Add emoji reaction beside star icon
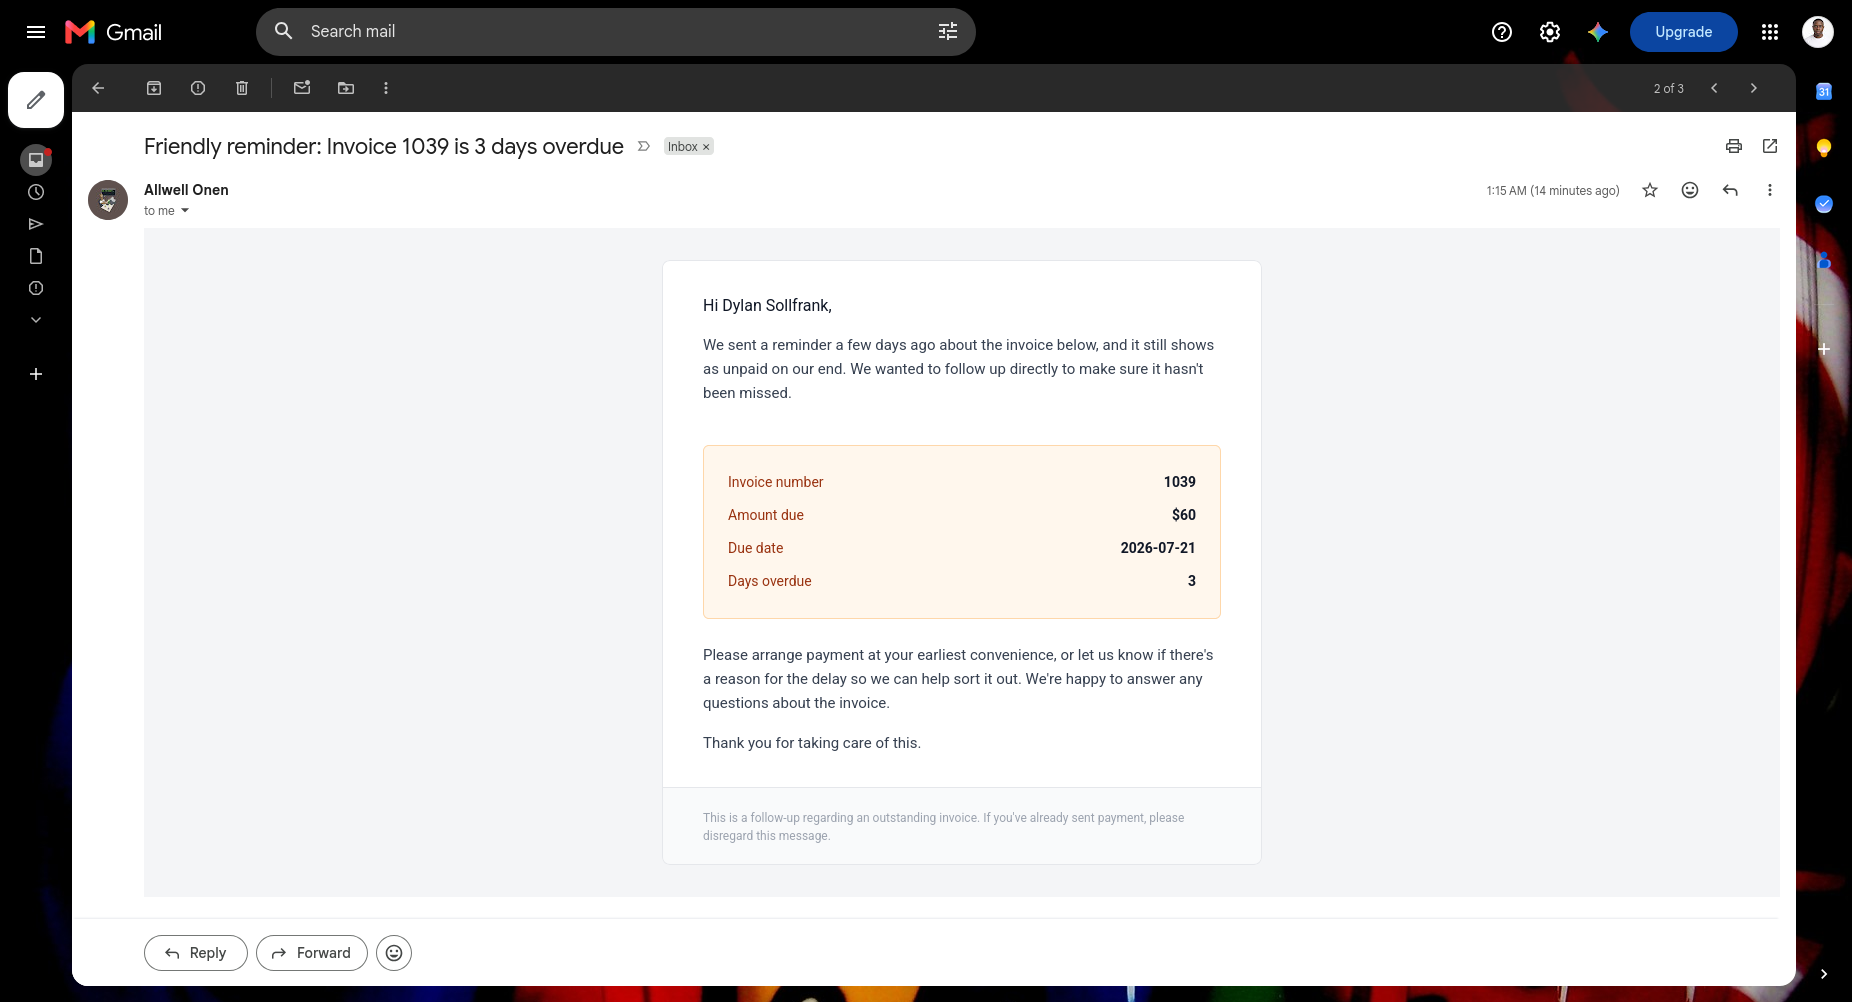 (x=1690, y=190)
